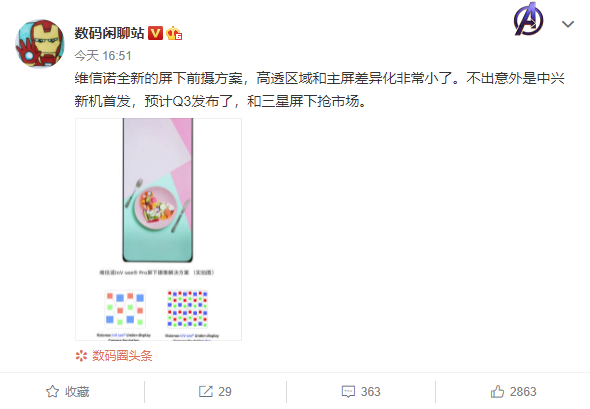Click the red topic icon beside 数码圈头条
This screenshot has width=590, height=409.
(x=81, y=356)
